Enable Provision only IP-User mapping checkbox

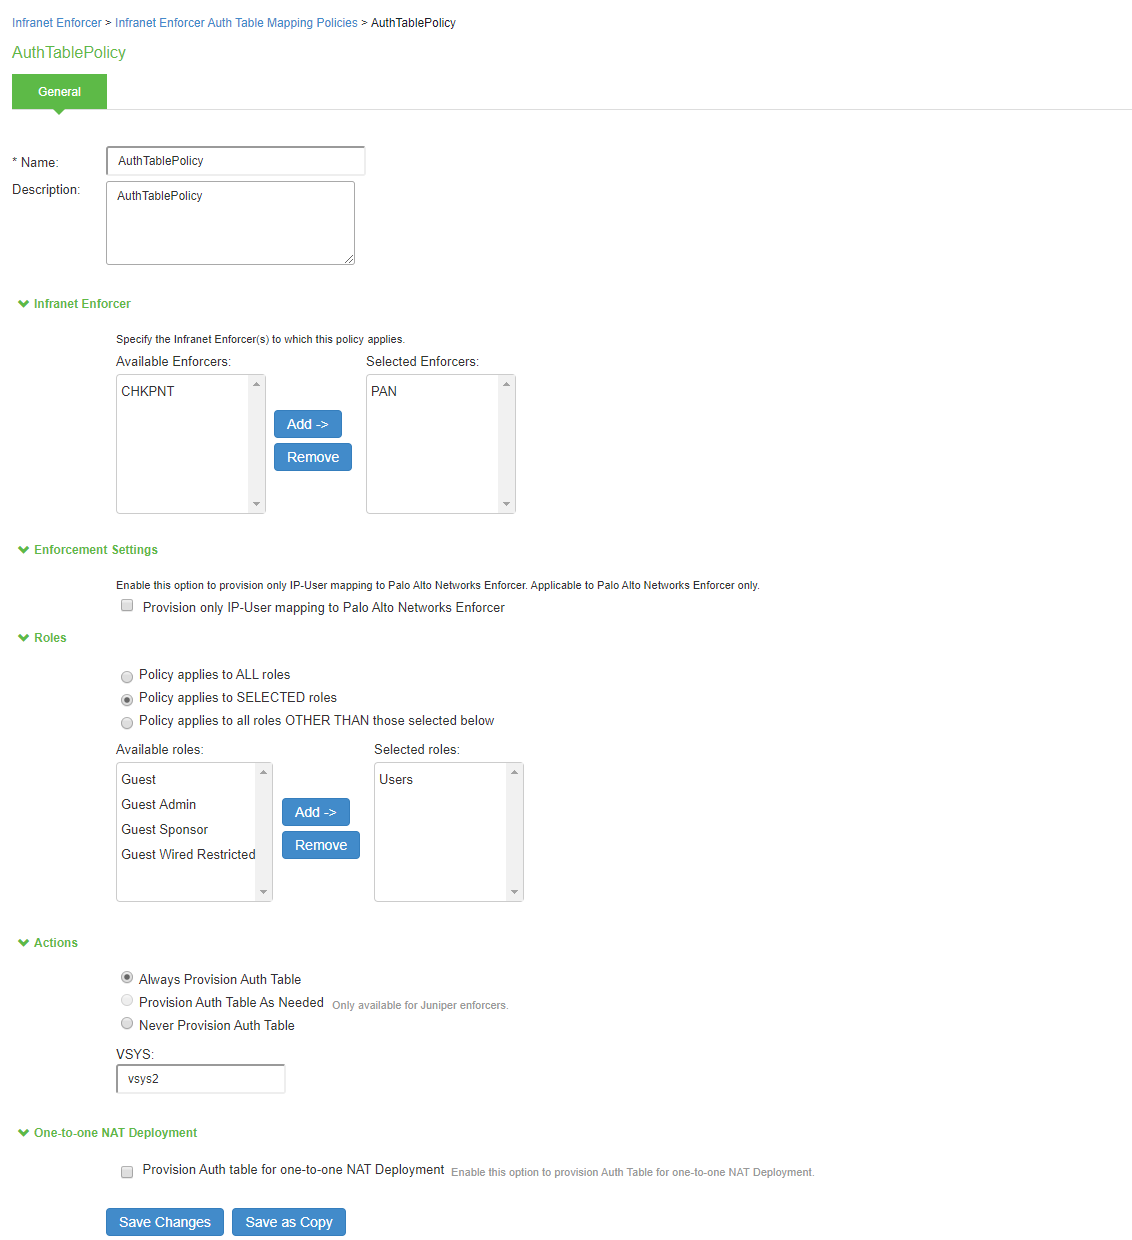[127, 605]
